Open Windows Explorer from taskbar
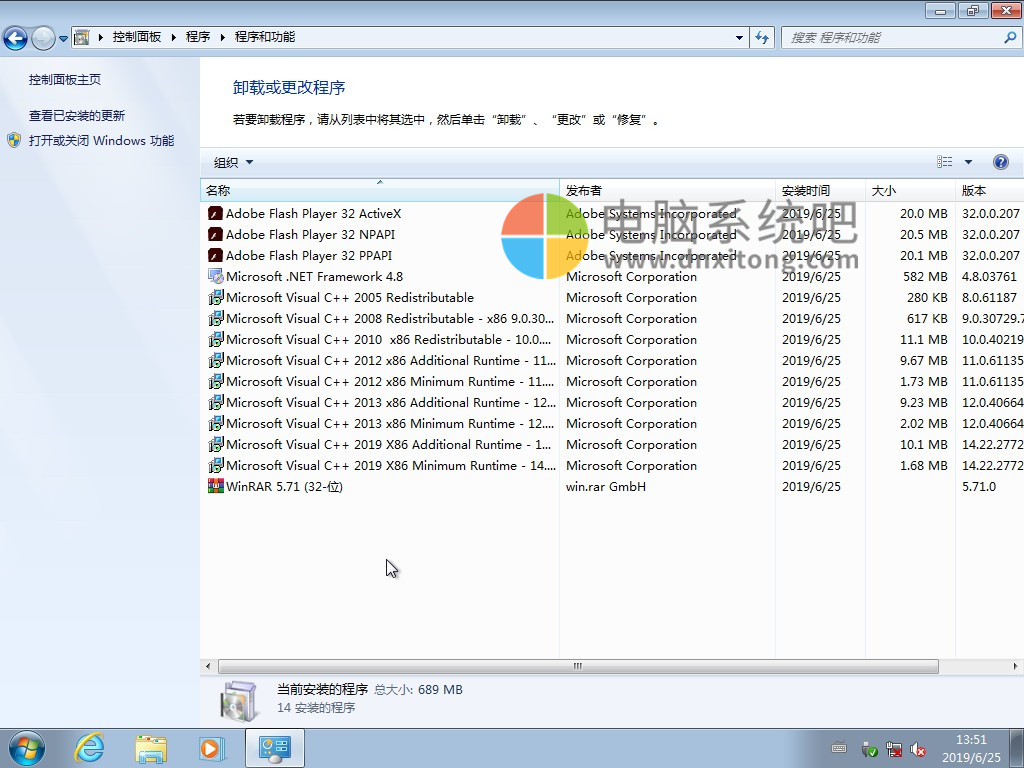 [x=151, y=749]
